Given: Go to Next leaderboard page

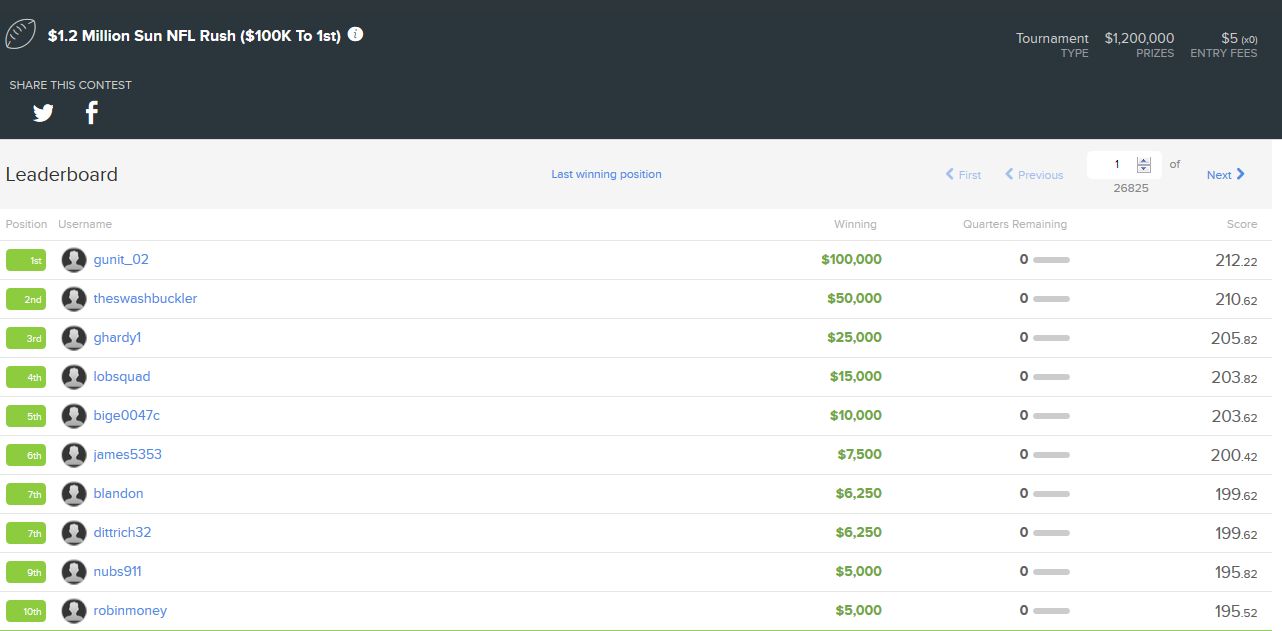Looking at the screenshot, I should pos(1225,175).
